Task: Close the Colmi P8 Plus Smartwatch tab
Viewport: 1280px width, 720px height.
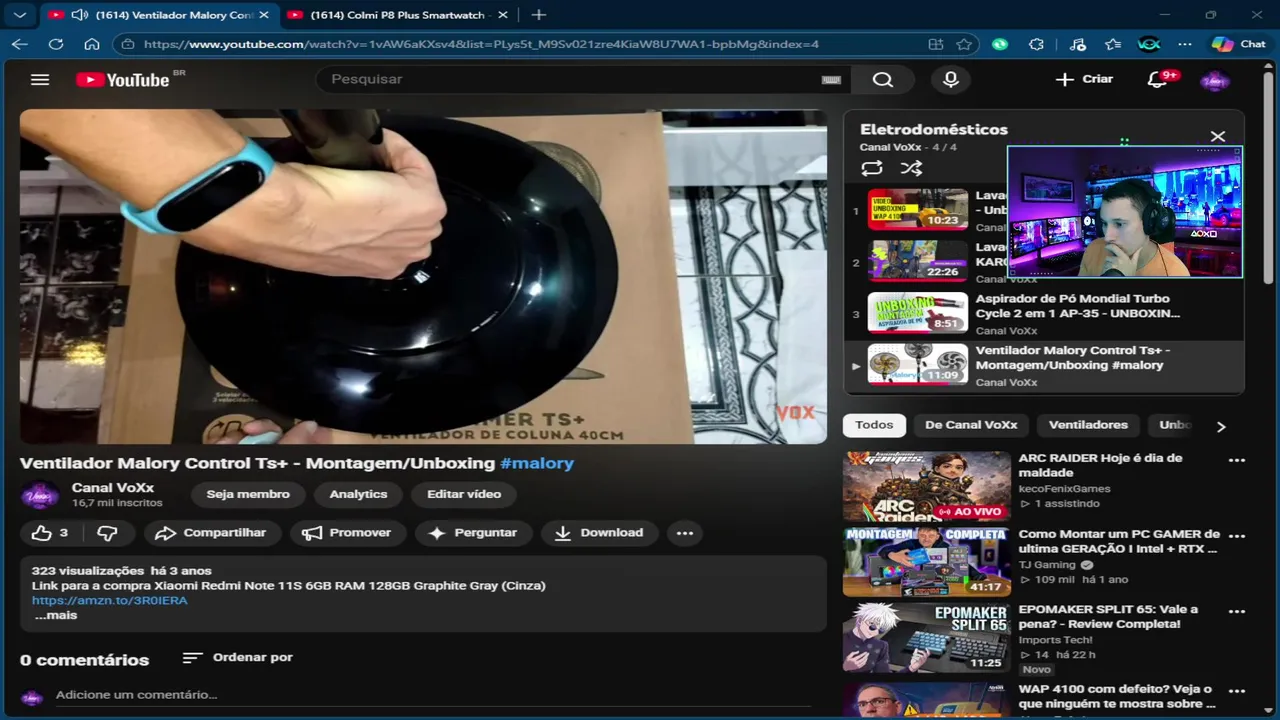Action: point(503,15)
